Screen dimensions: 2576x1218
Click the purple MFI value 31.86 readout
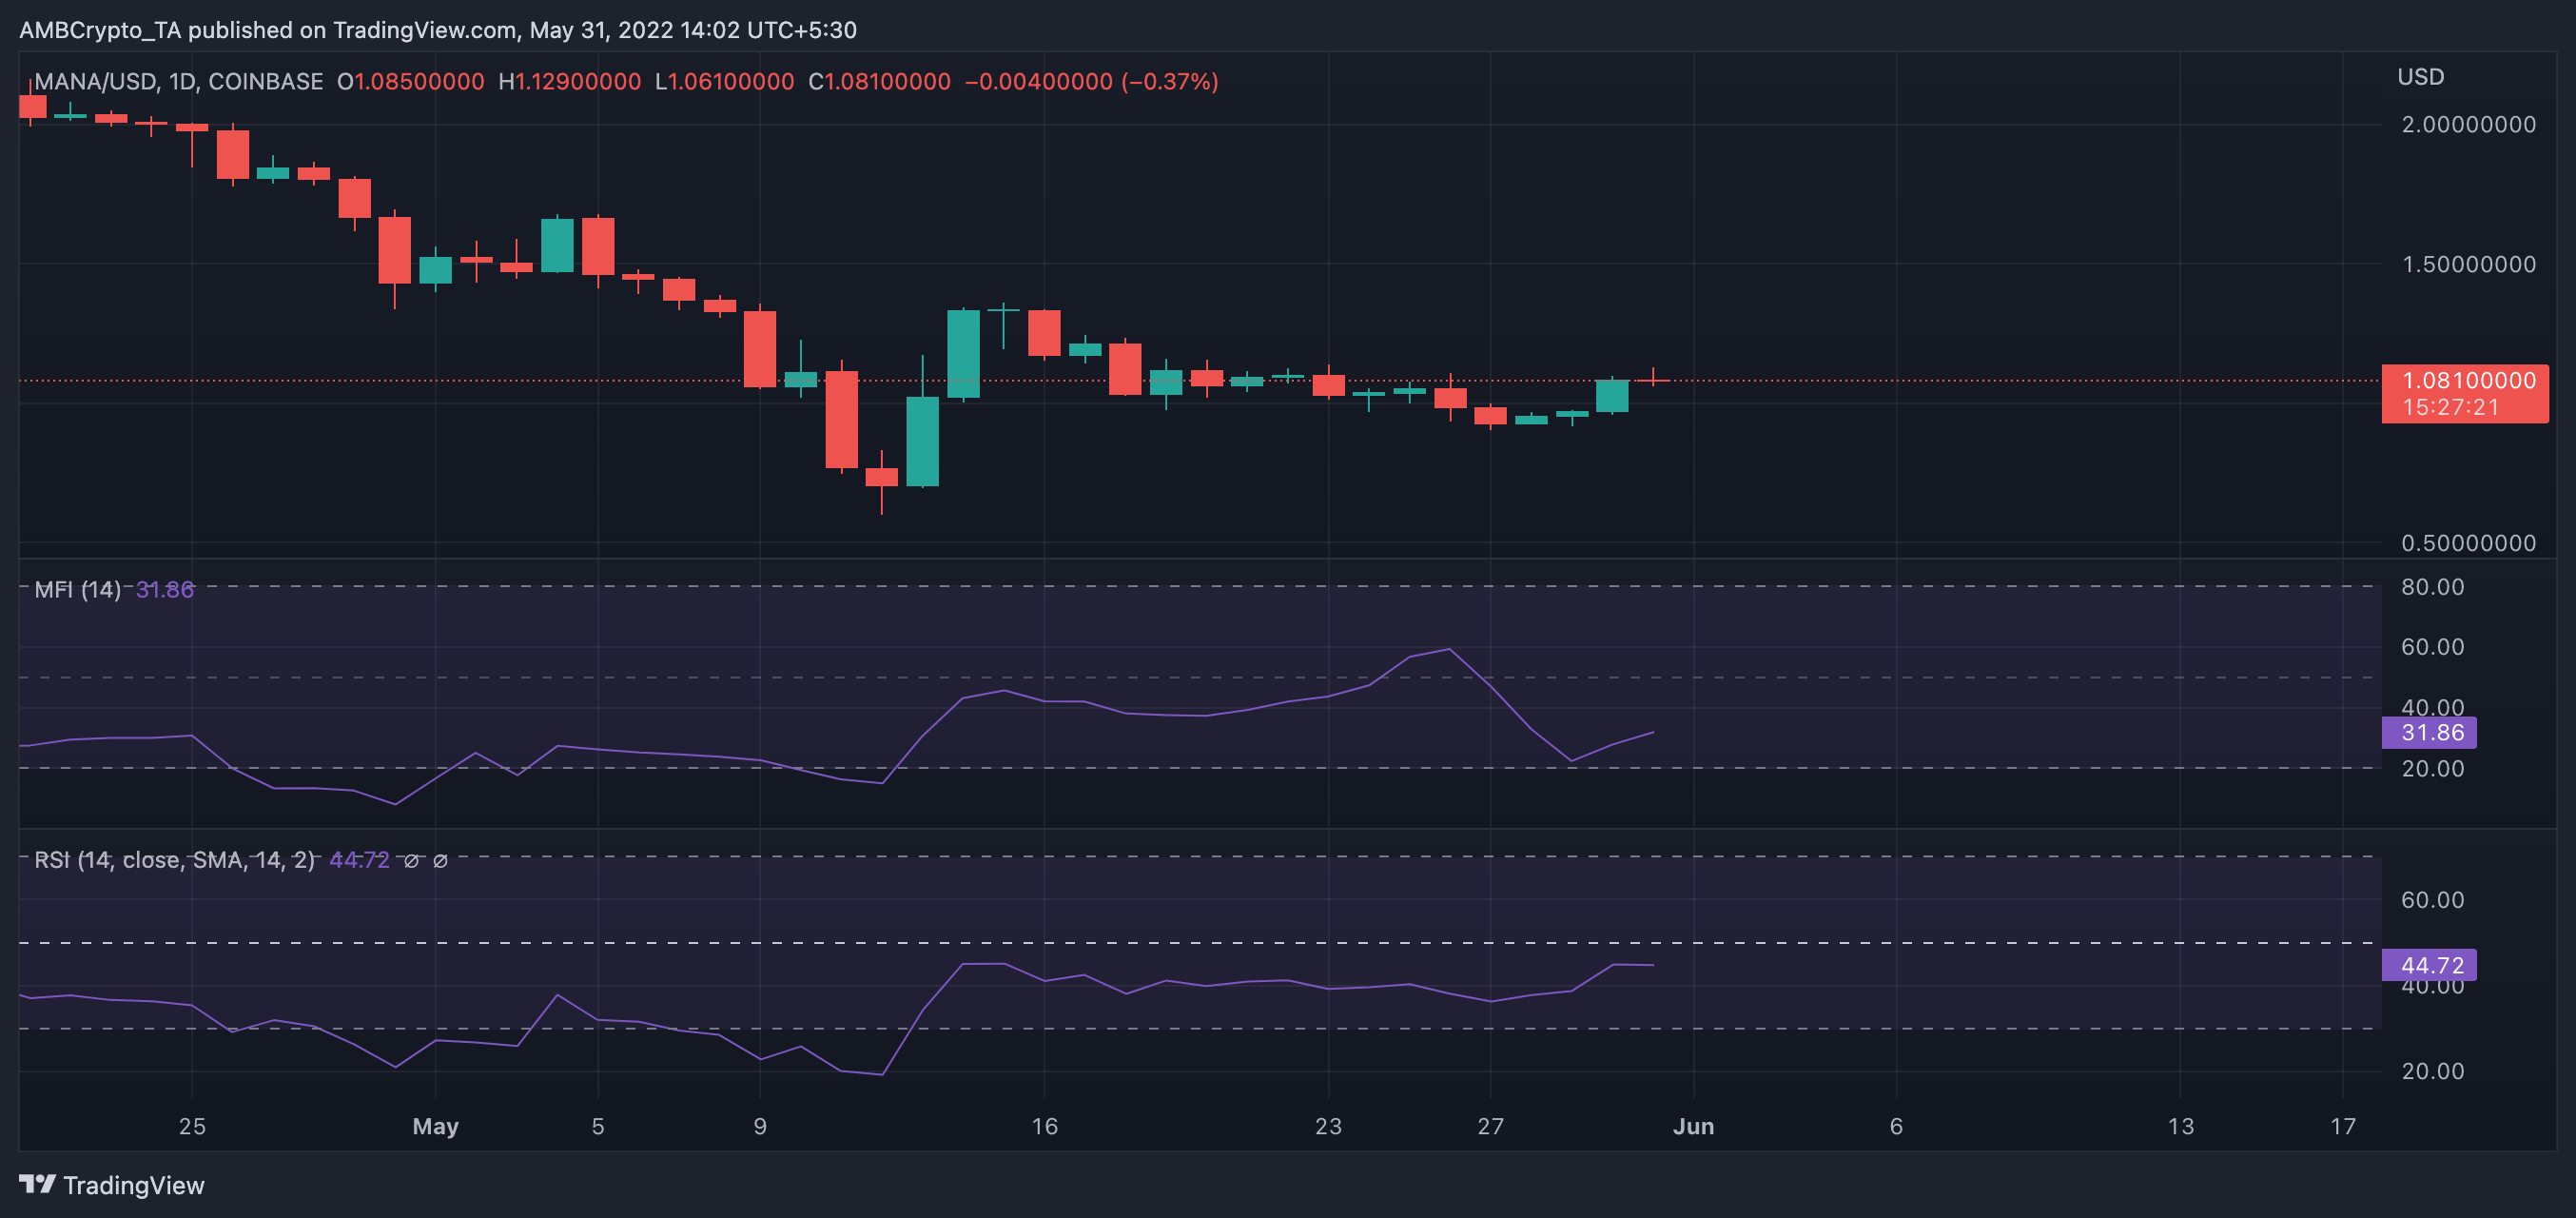[x=165, y=589]
